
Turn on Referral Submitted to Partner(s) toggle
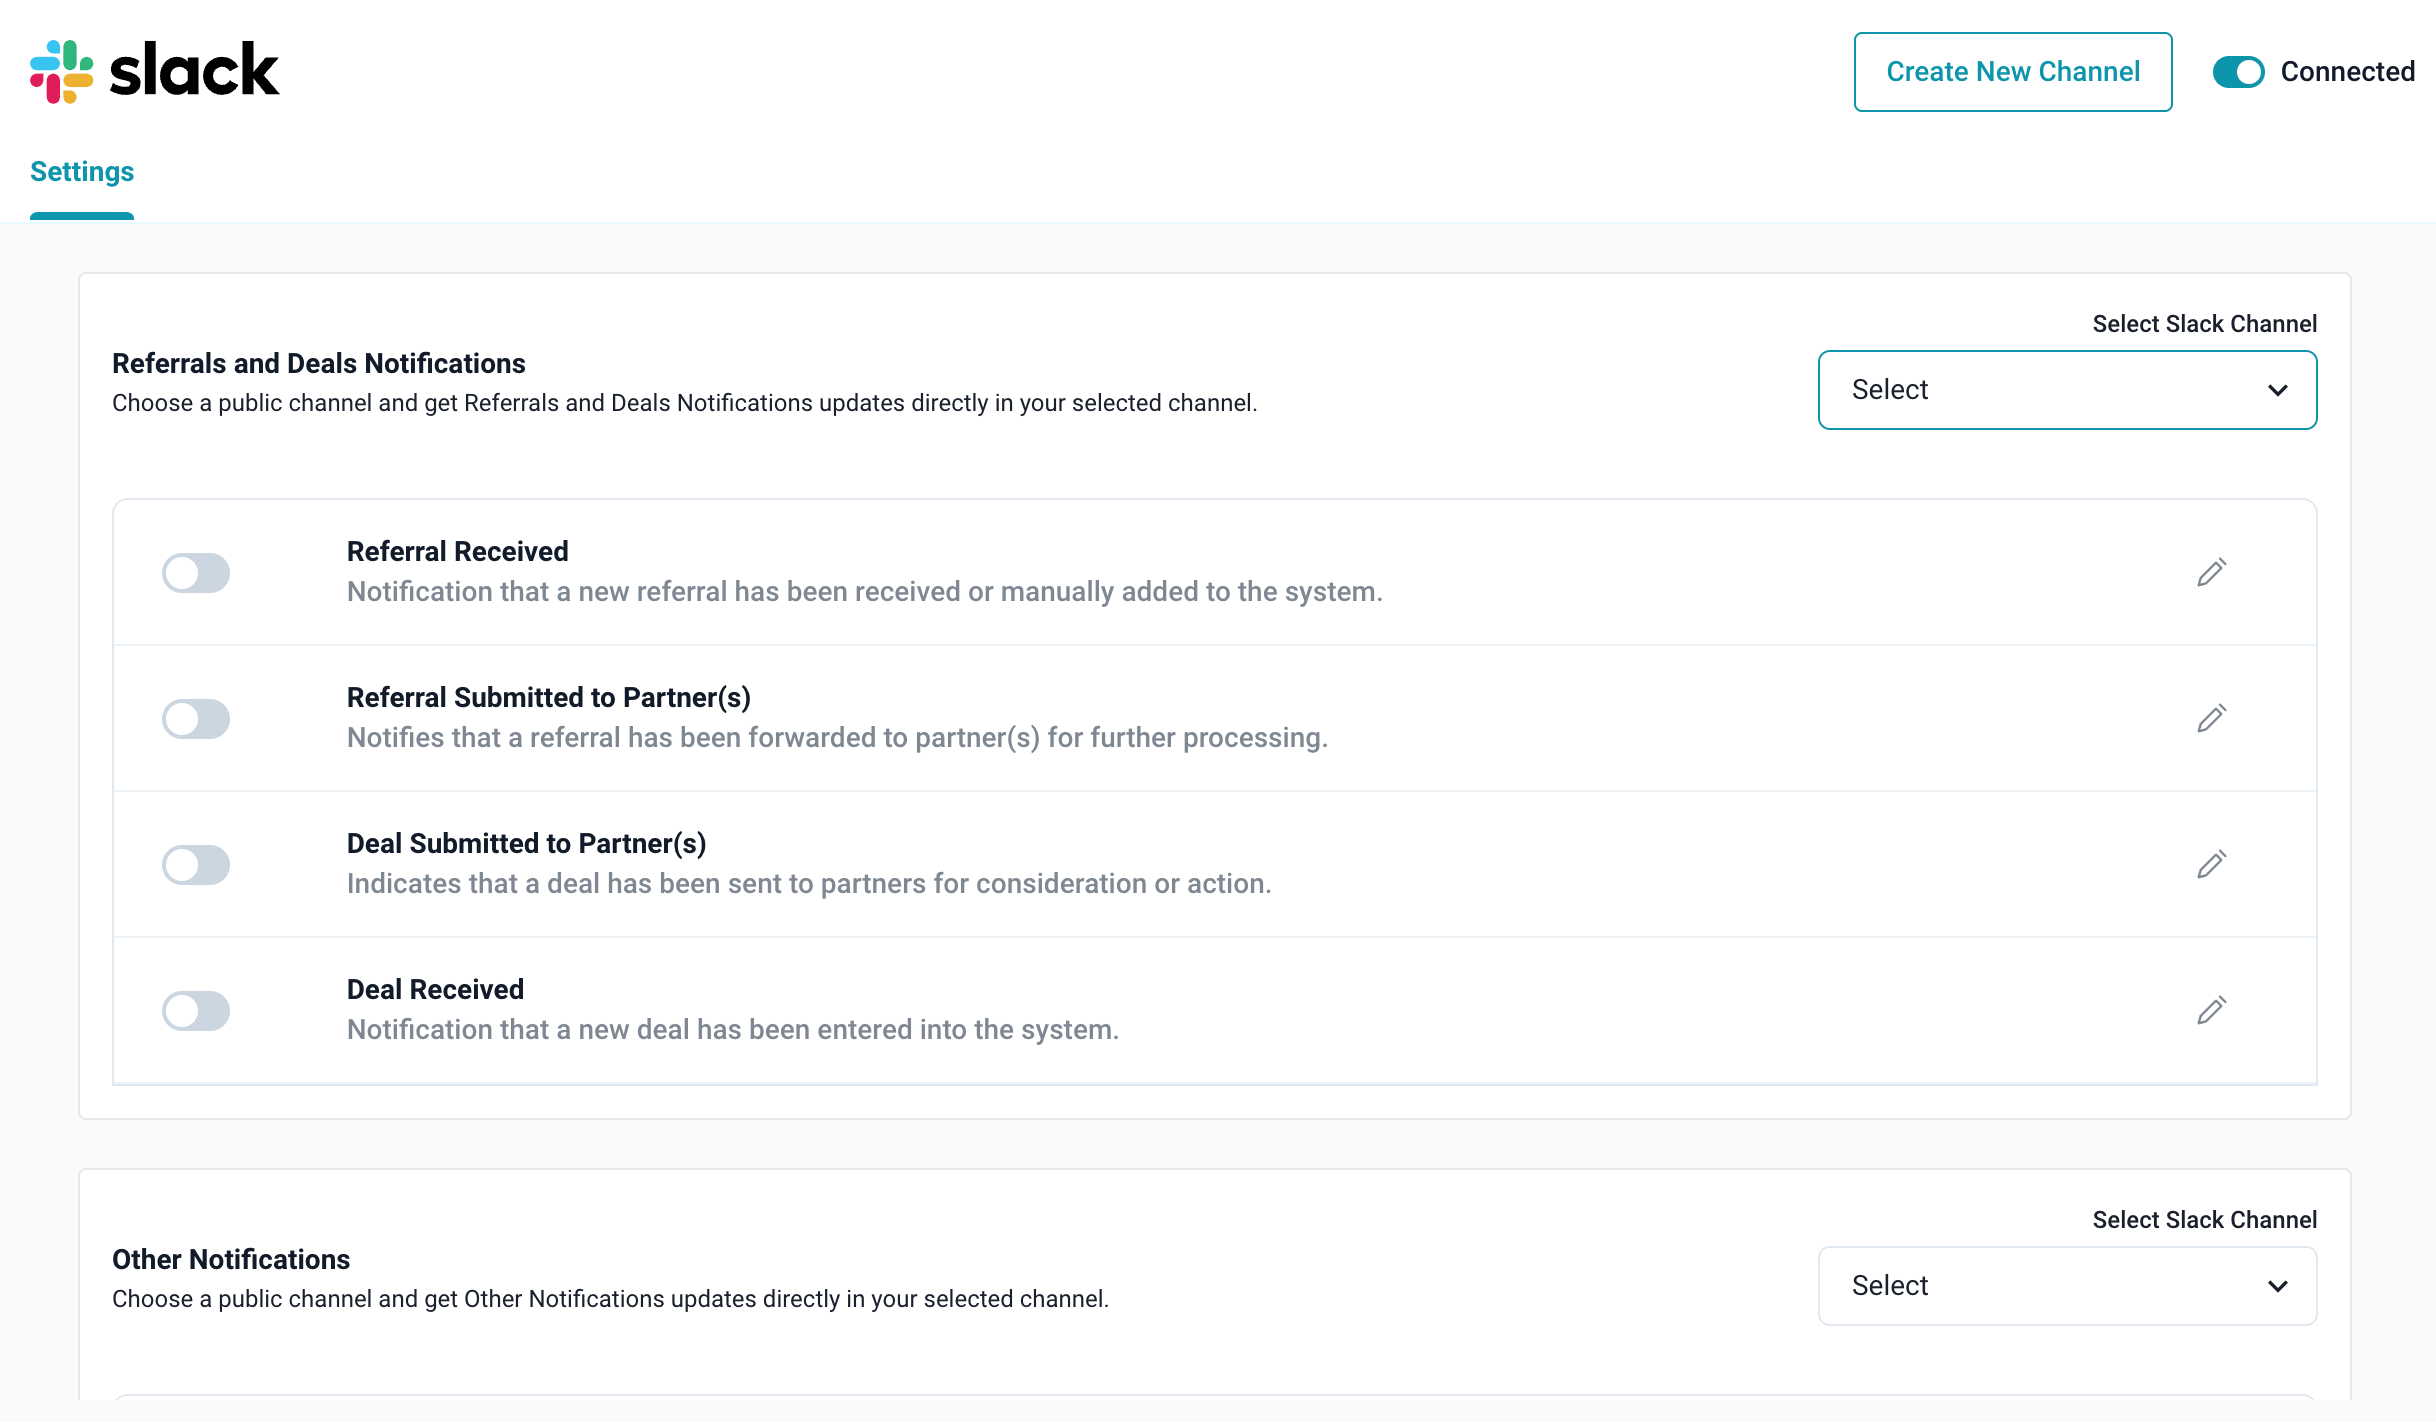pyautogui.click(x=196, y=719)
